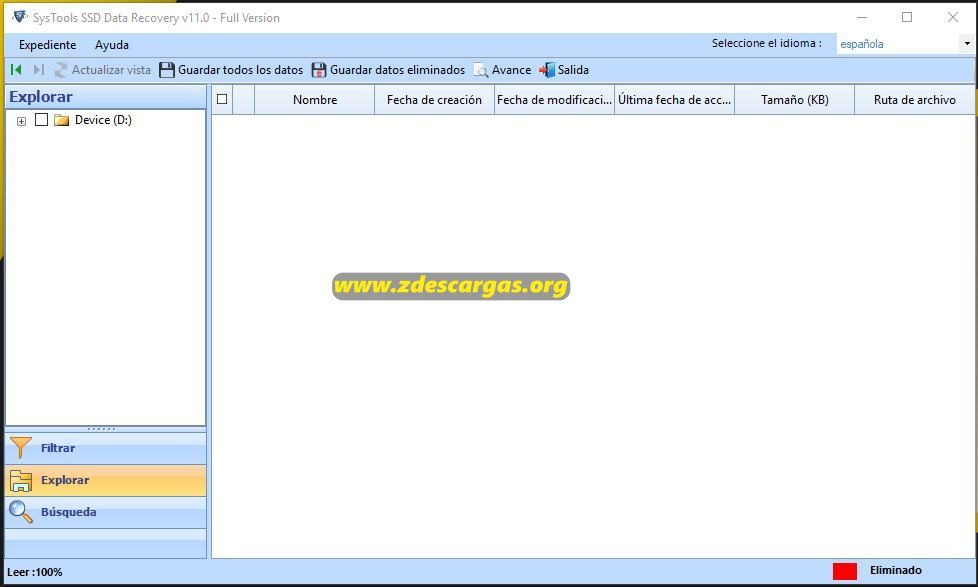Click the Actualizar vista label
Screen dimensions: 978x587
click(x=111, y=70)
